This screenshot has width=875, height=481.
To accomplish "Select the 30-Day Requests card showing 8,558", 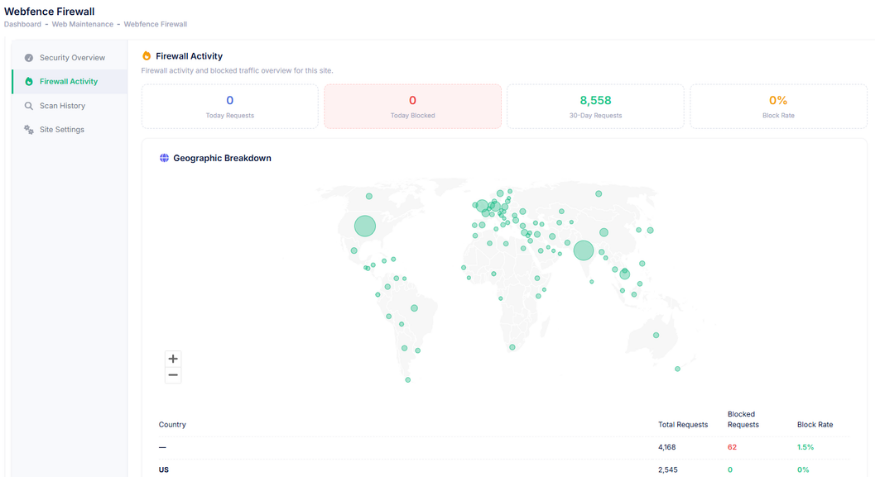I will [595, 107].
